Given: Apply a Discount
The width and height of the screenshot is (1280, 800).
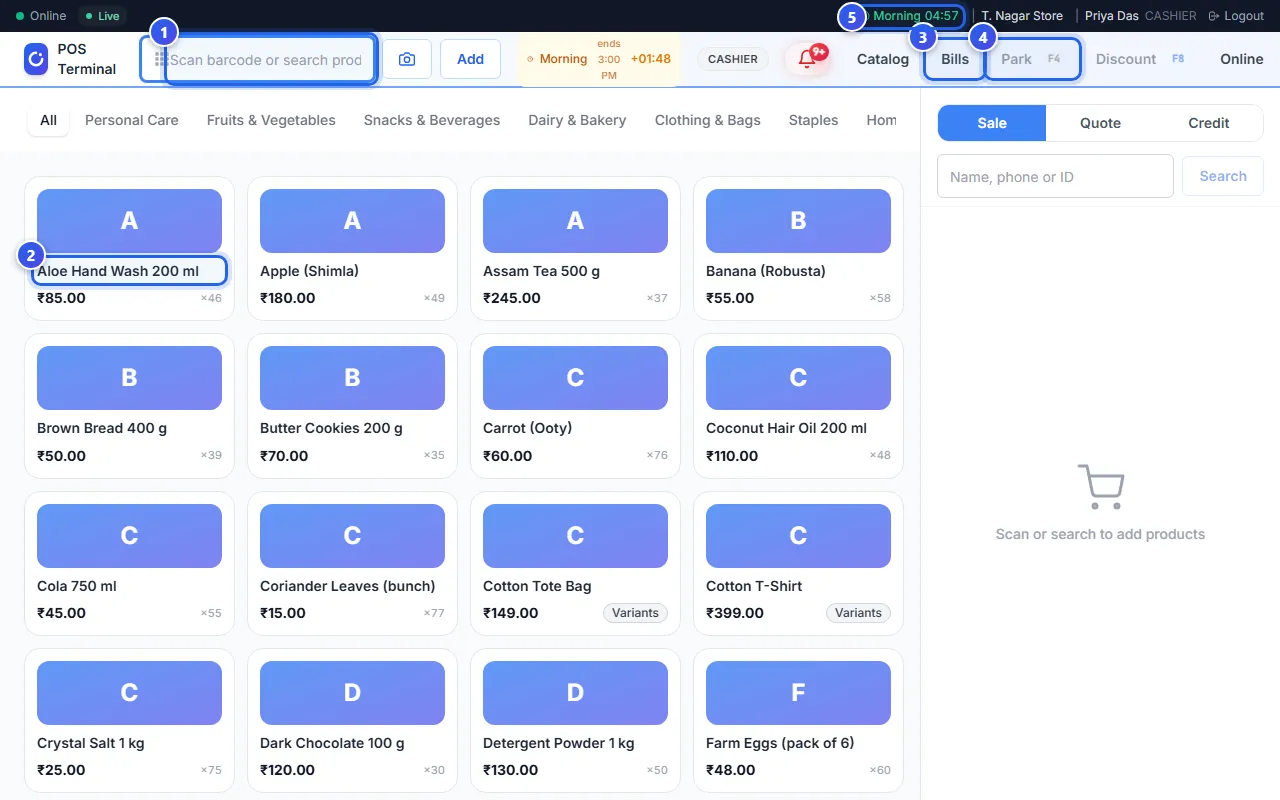Looking at the screenshot, I should point(1140,59).
